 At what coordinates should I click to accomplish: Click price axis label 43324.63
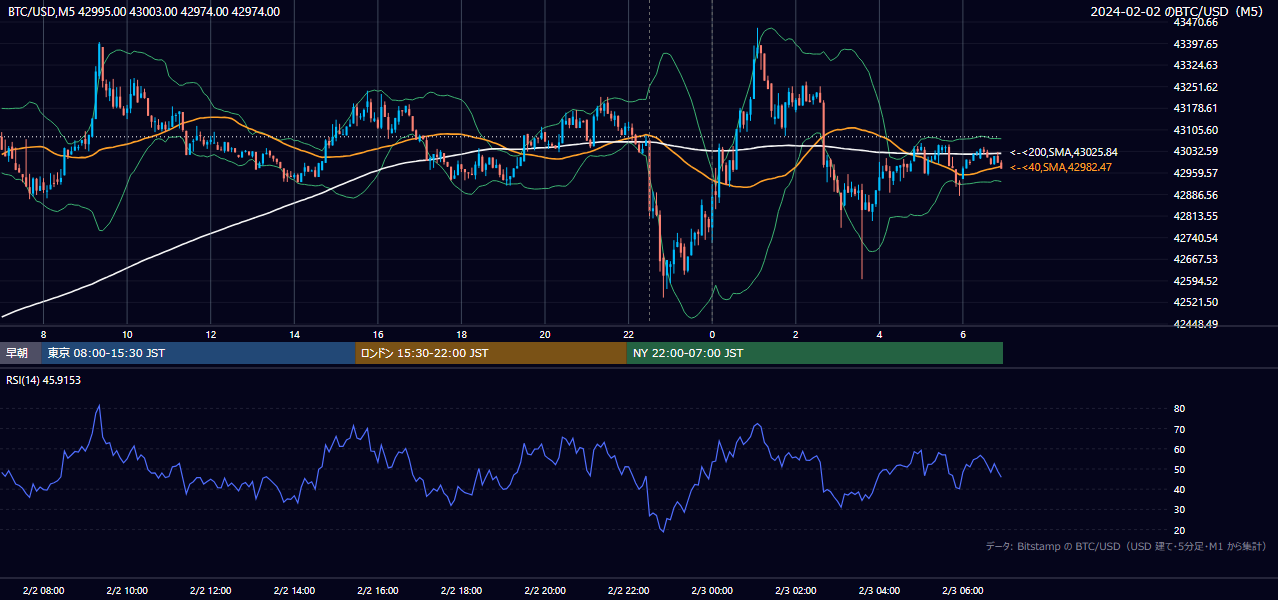[x=1195, y=65]
